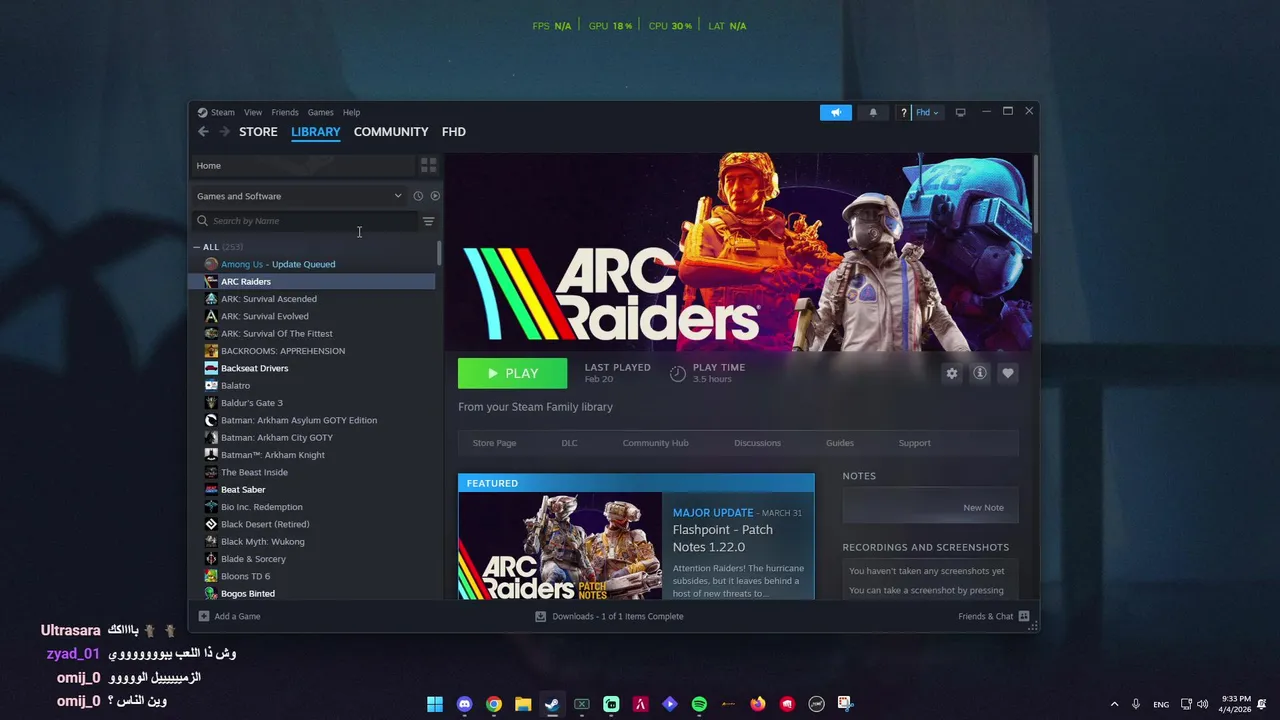
Task: Show hidden system tray icons chevron
Action: pos(1114,704)
